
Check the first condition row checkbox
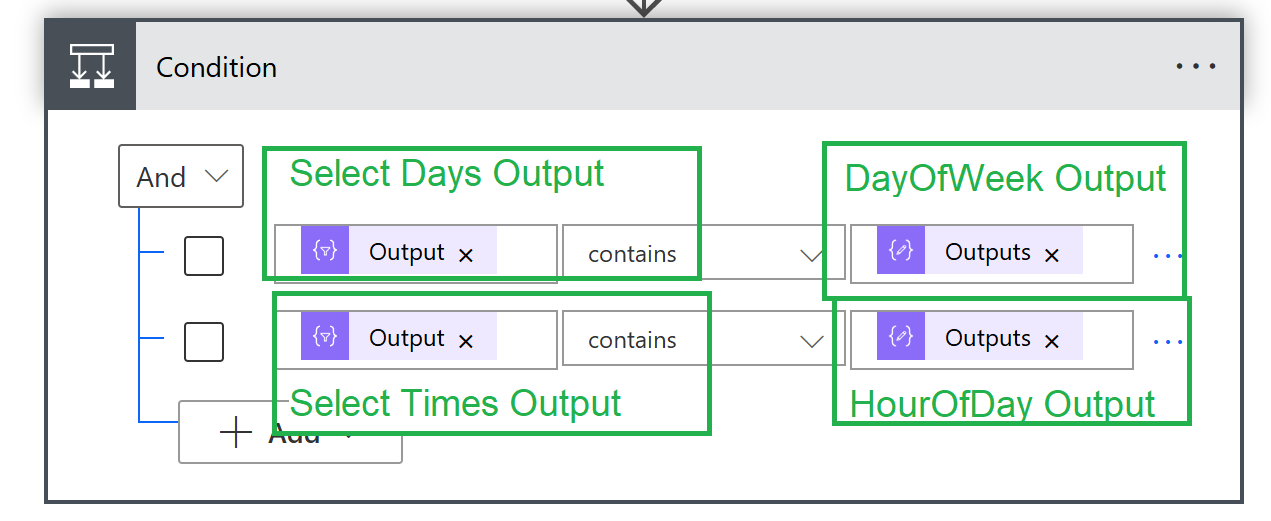(x=204, y=256)
